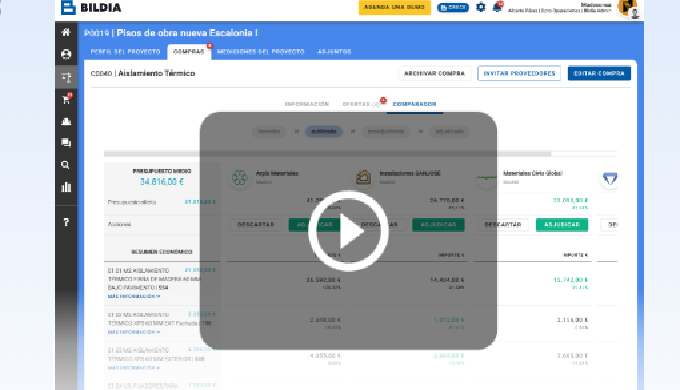This screenshot has height=390, width=680.
Task: Expand Más información for item 01.03
Action: tap(134, 368)
